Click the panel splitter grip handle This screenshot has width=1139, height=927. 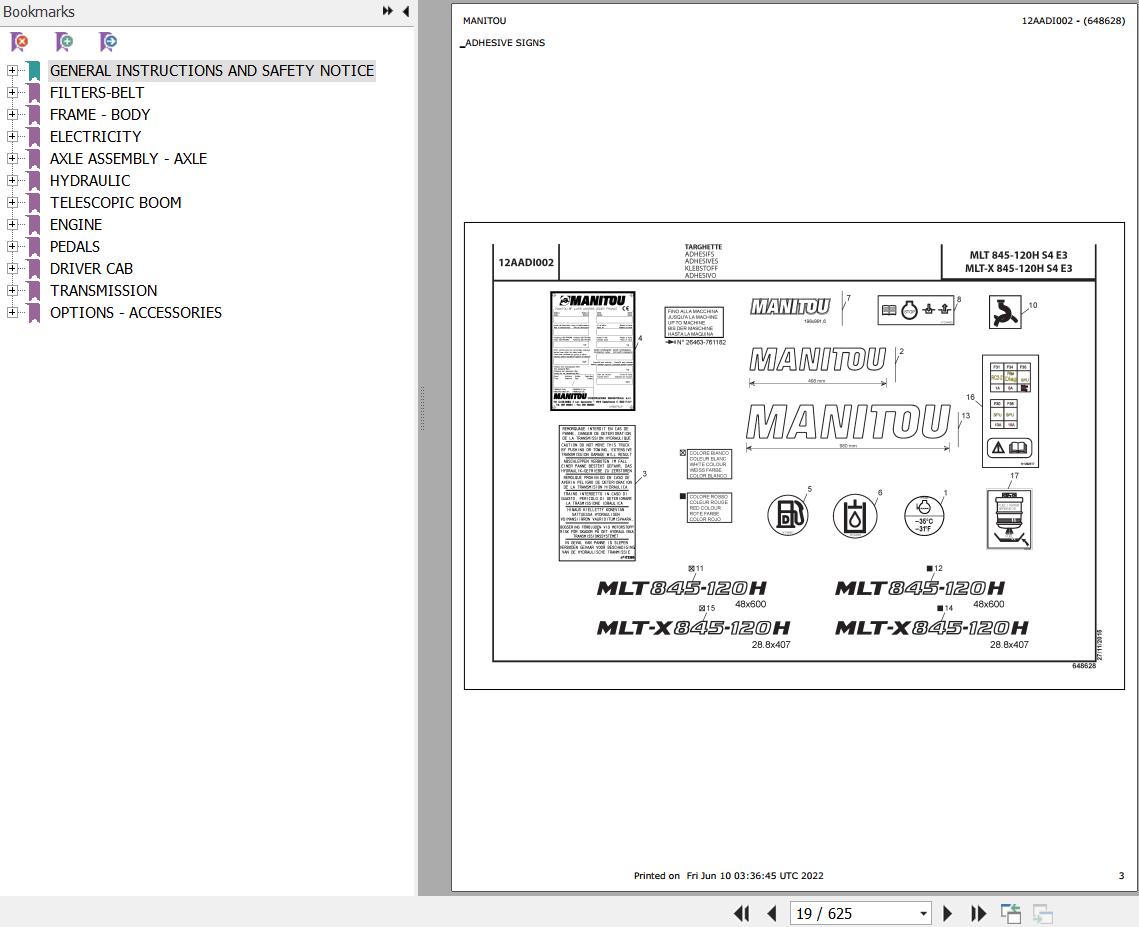point(422,408)
